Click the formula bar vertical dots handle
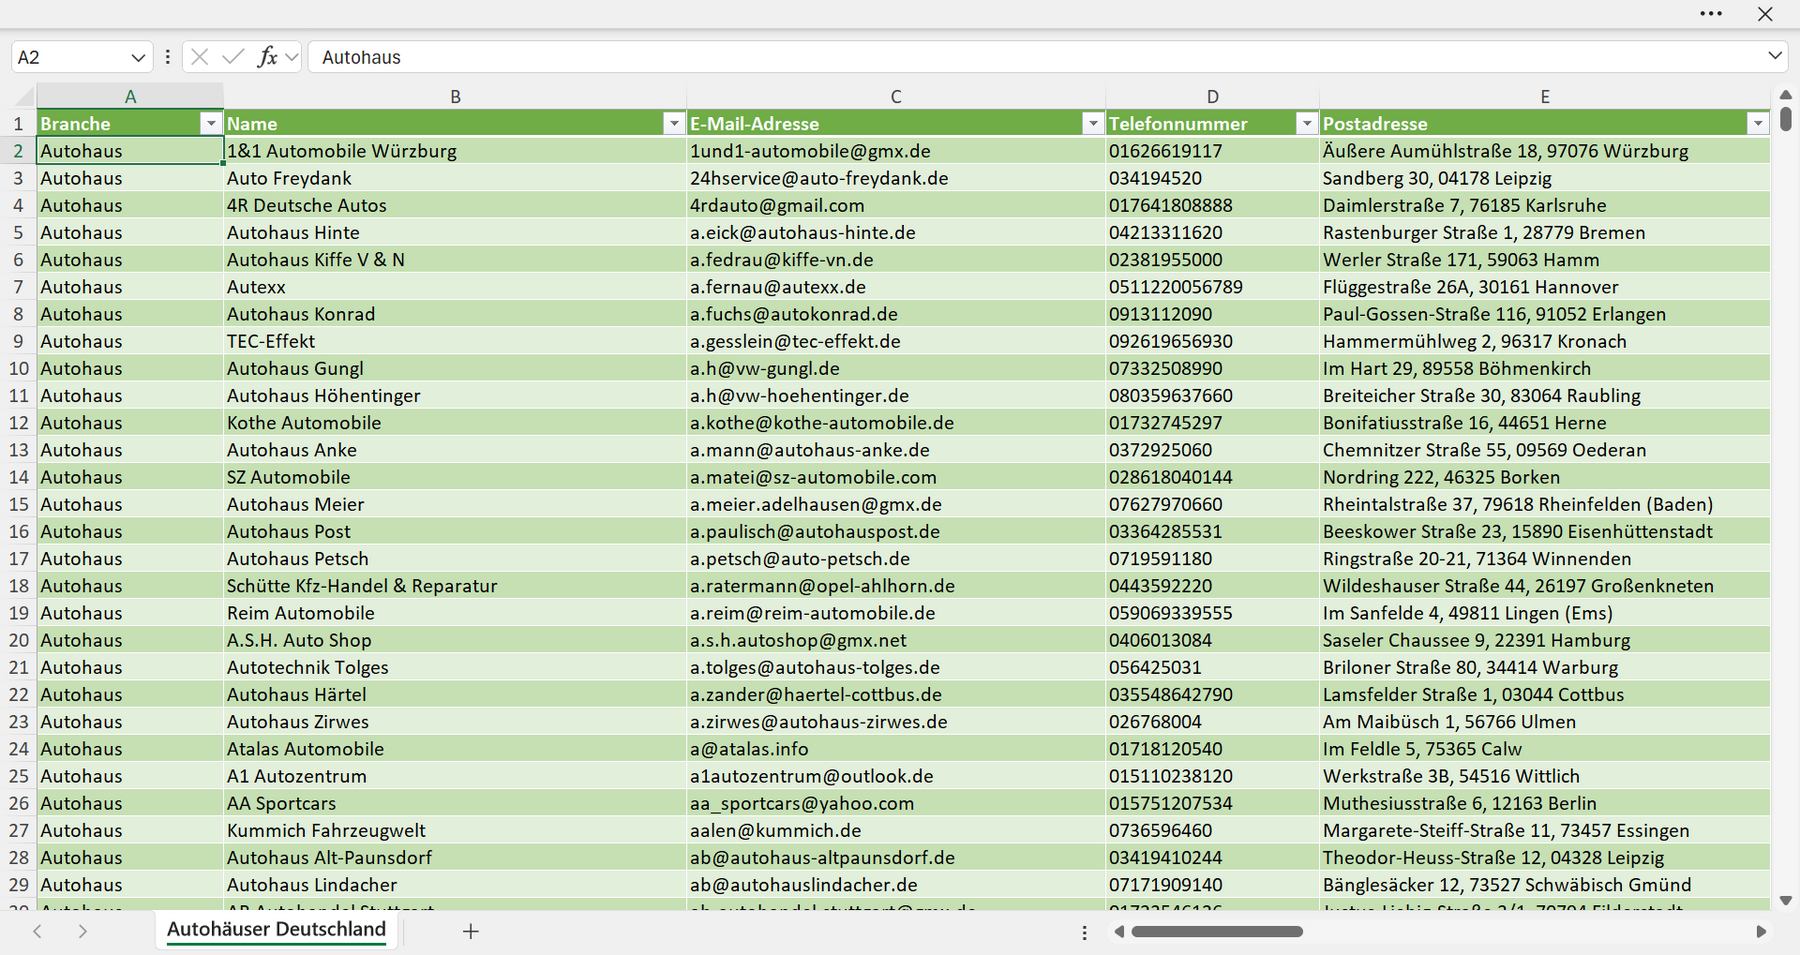1800x955 pixels. tap(167, 57)
